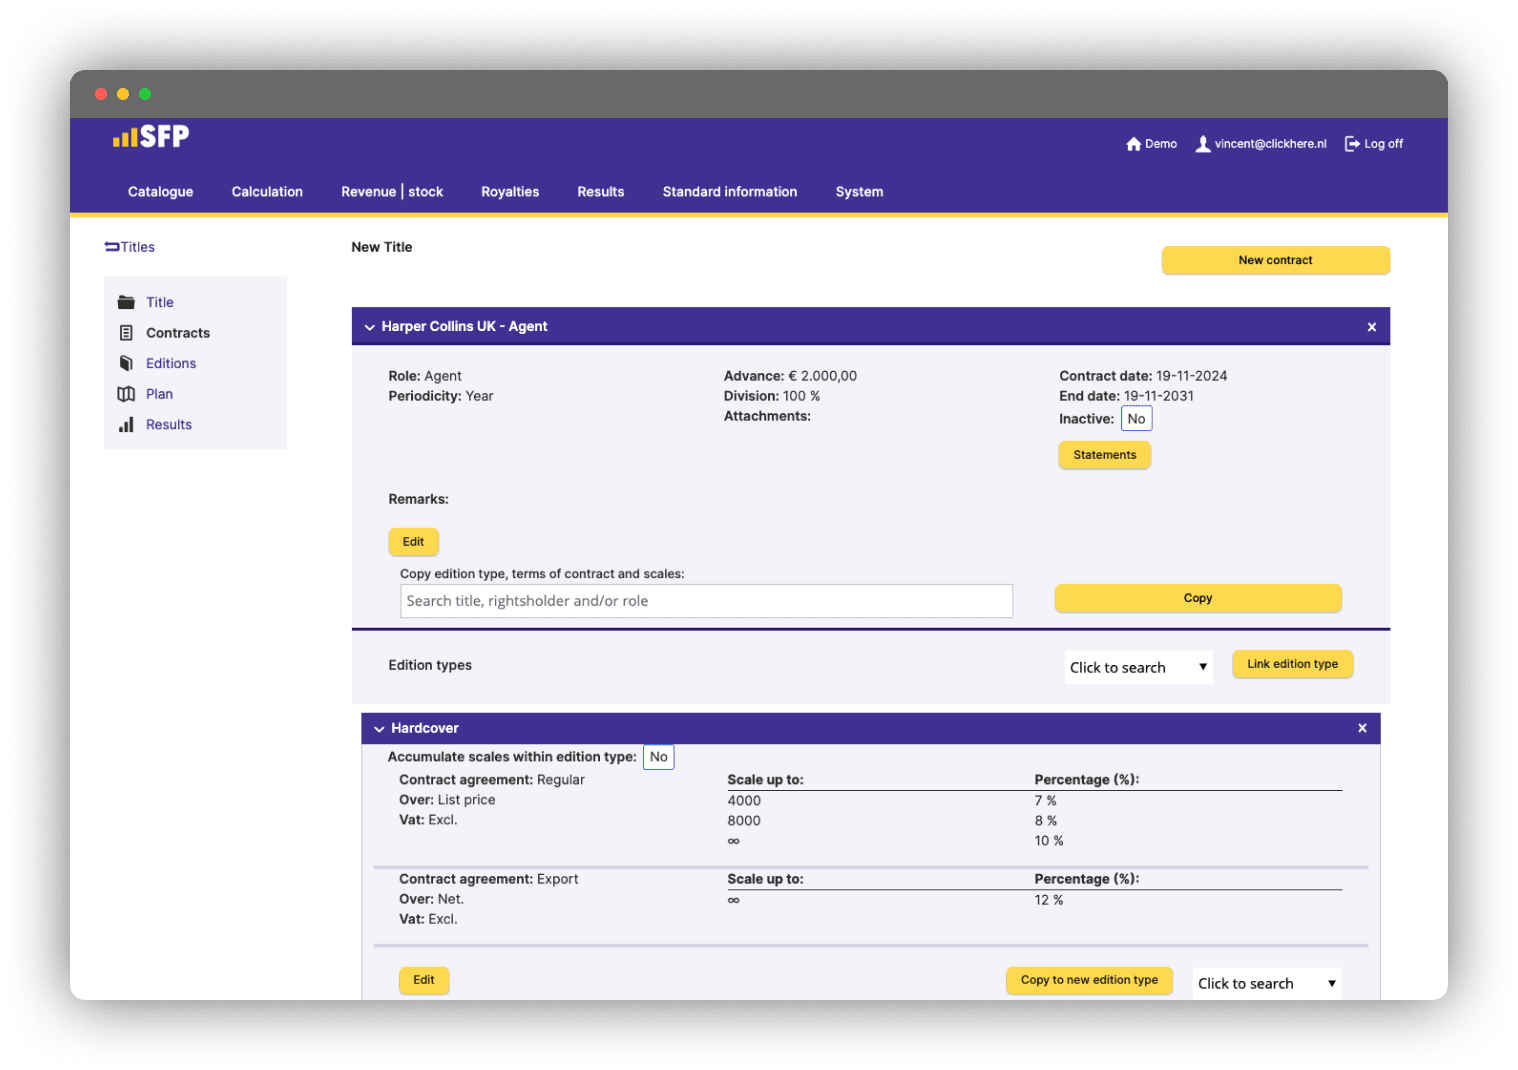Open the Royalties menu
The height and width of the screenshot is (1070, 1518).
click(510, 192)
